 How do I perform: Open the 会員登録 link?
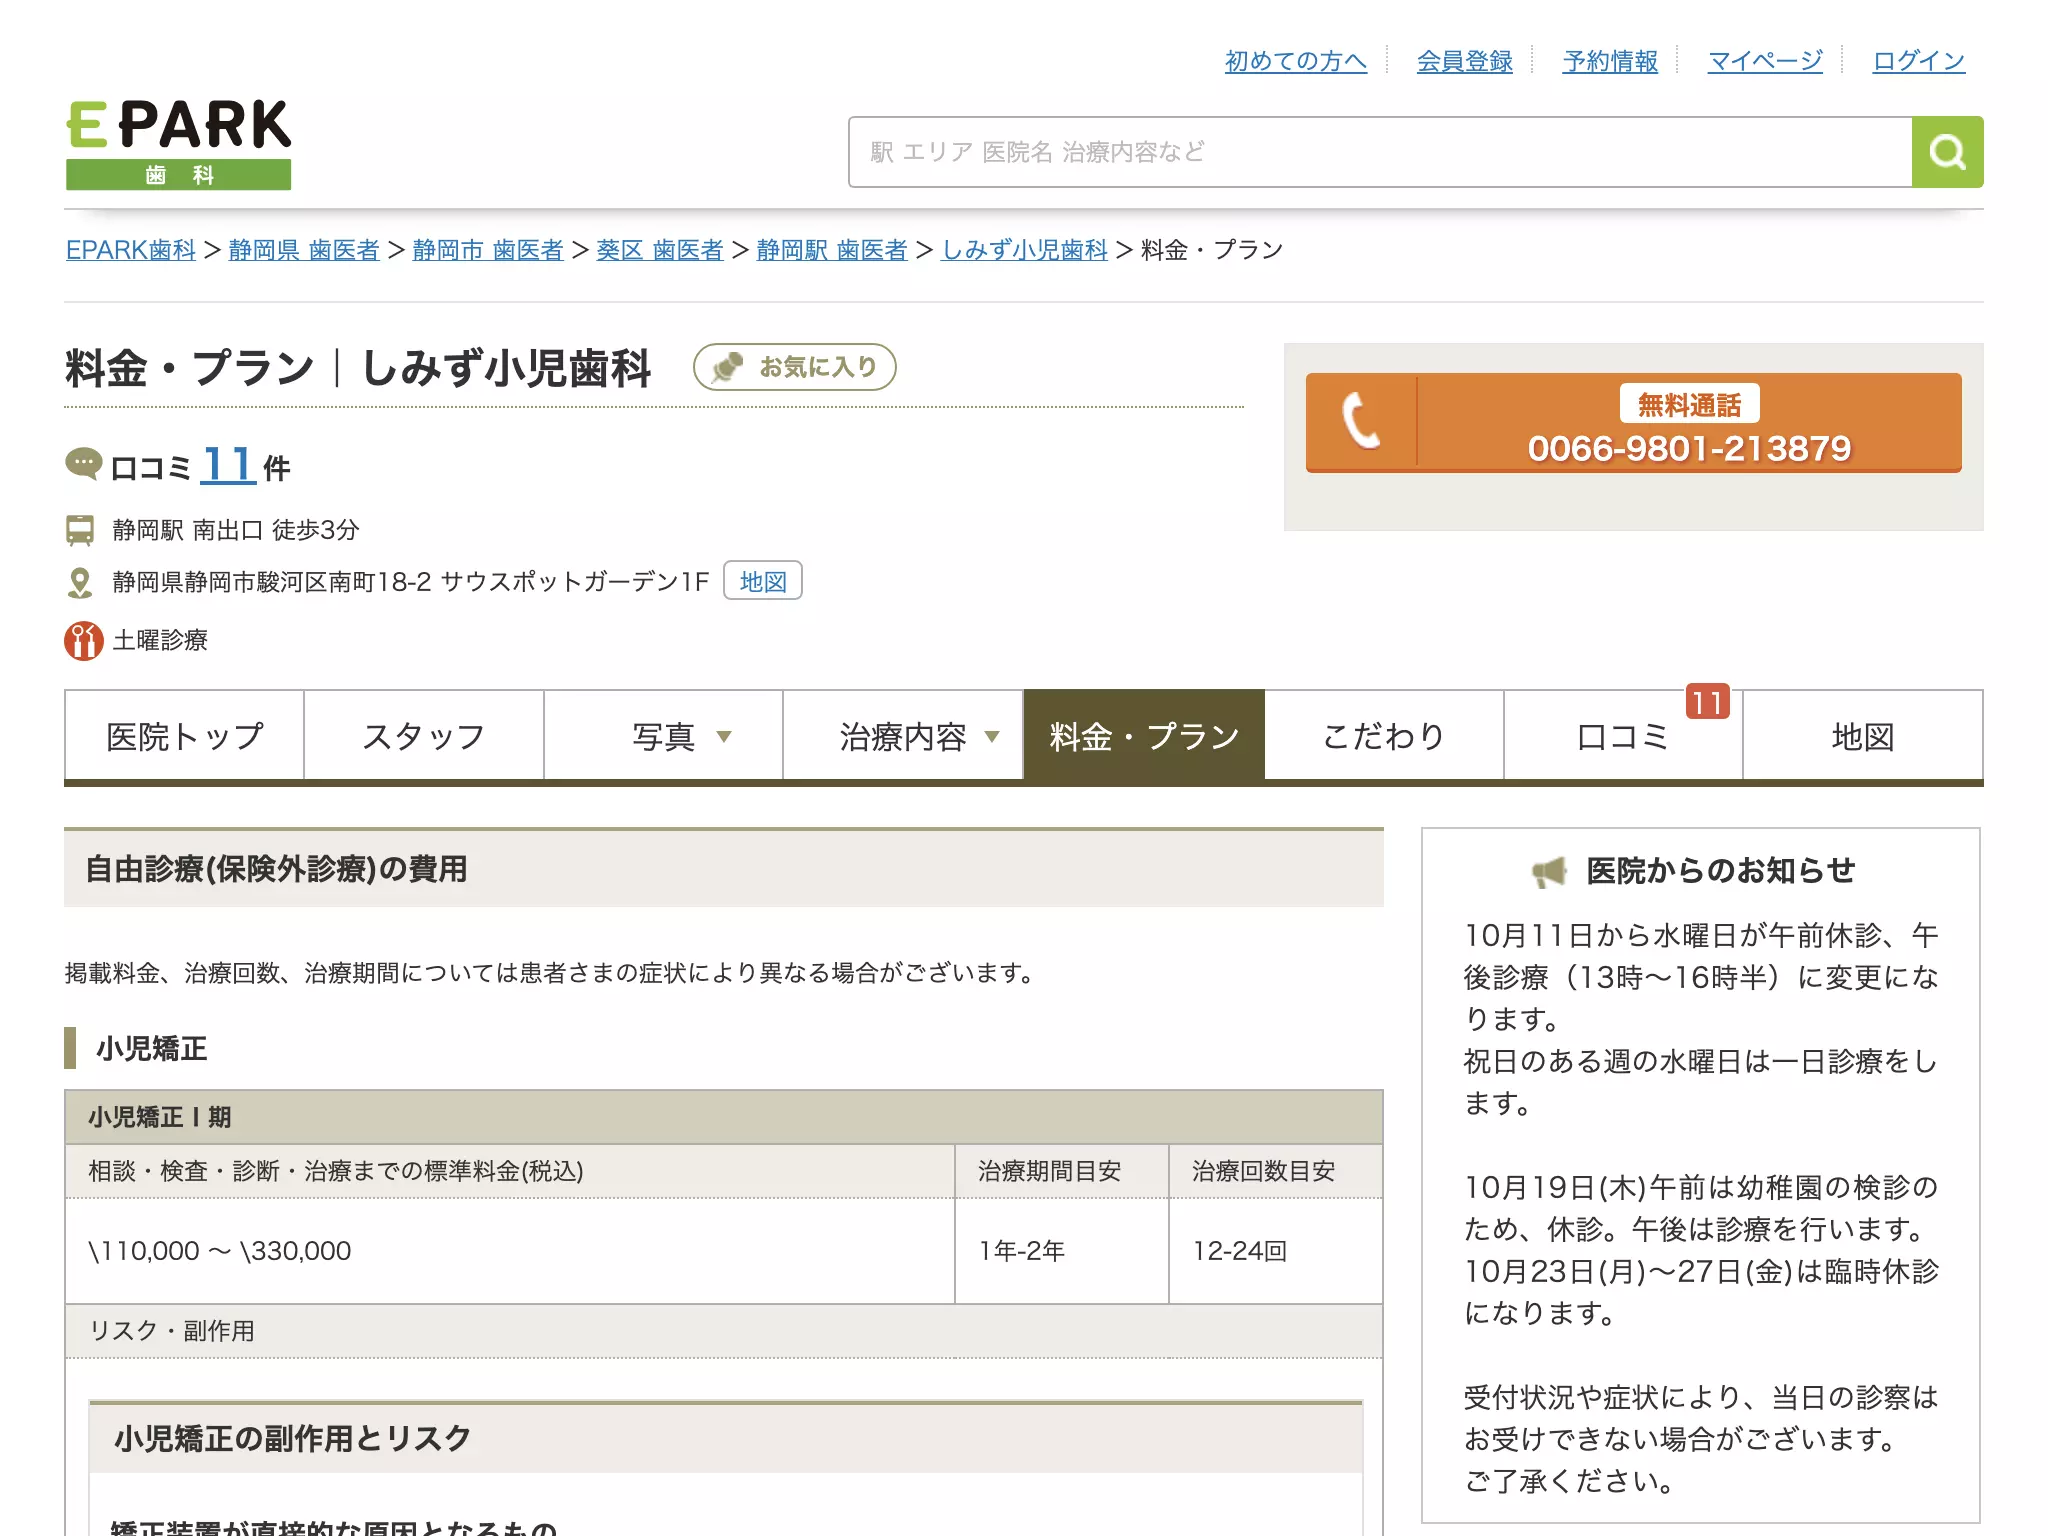pos(1465,61)
